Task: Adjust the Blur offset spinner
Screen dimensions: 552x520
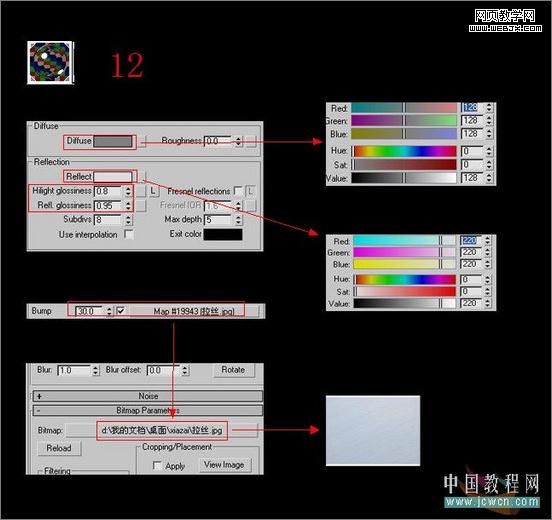Action: [185, 370]
